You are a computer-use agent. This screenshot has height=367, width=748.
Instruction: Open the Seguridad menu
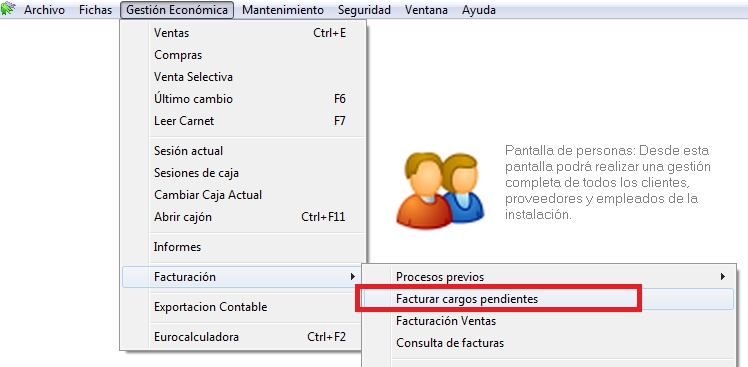364,10
